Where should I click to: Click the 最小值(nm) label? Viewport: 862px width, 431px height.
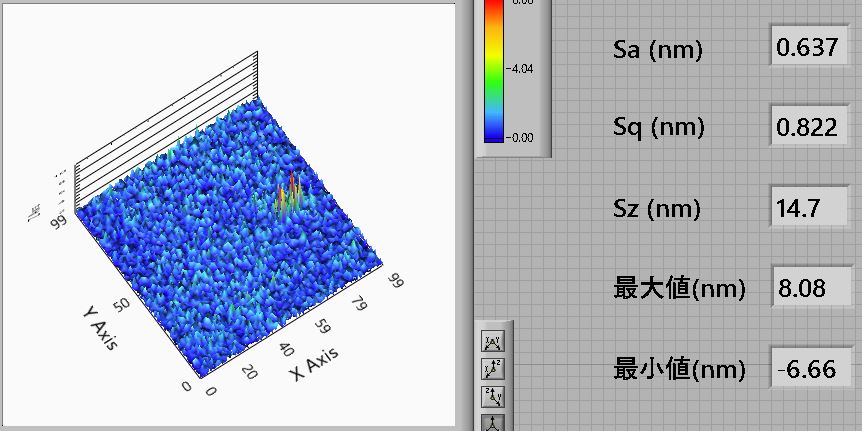(679, 370)
